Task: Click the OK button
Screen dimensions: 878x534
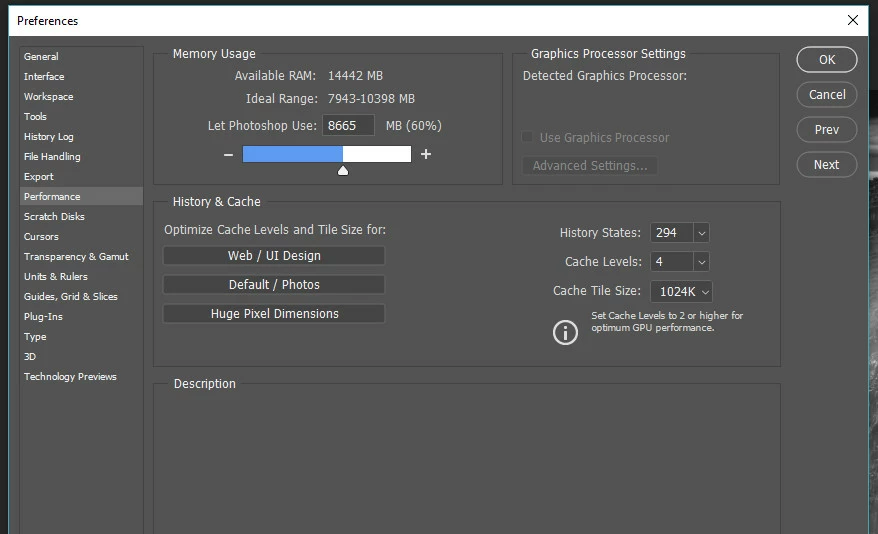Action: pos(826,59)
